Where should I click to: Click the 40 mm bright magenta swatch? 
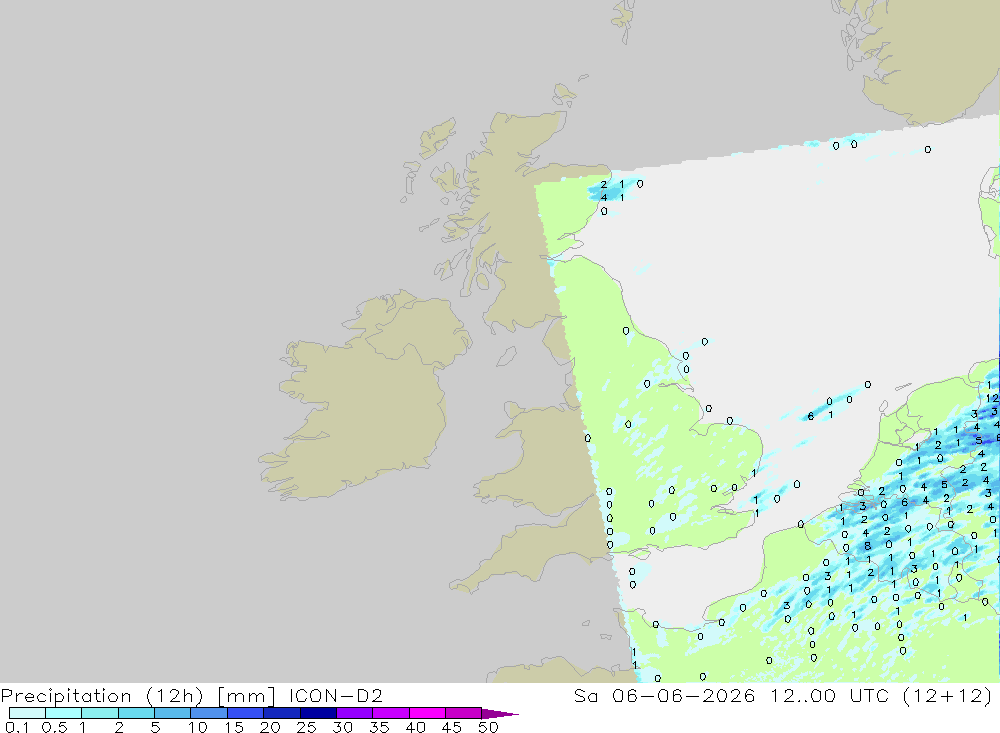click(427, 713)
